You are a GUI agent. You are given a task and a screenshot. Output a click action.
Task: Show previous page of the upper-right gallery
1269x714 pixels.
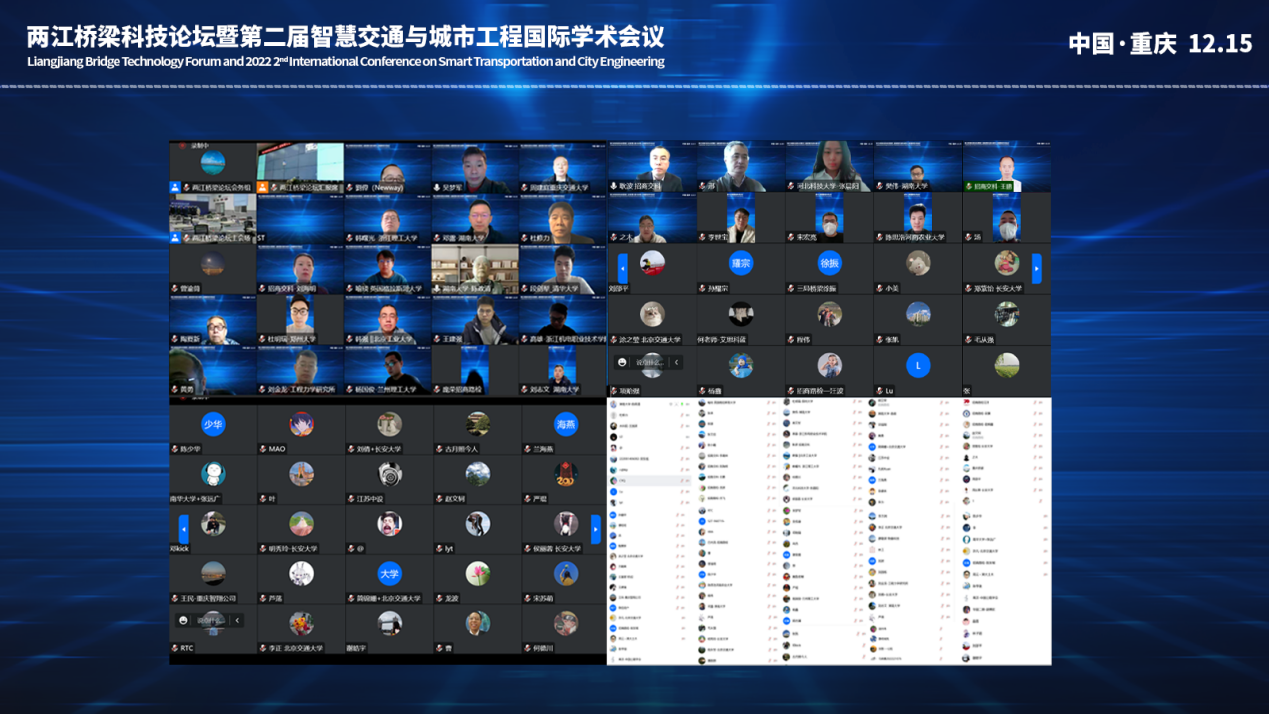[622, 268]
